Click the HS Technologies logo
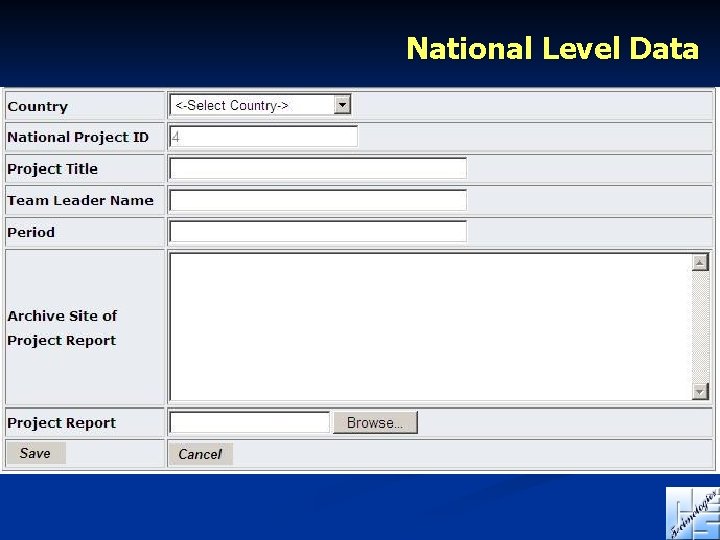This screenshot has height=540, width=720. pyautogui.click(x=693, y=513)
